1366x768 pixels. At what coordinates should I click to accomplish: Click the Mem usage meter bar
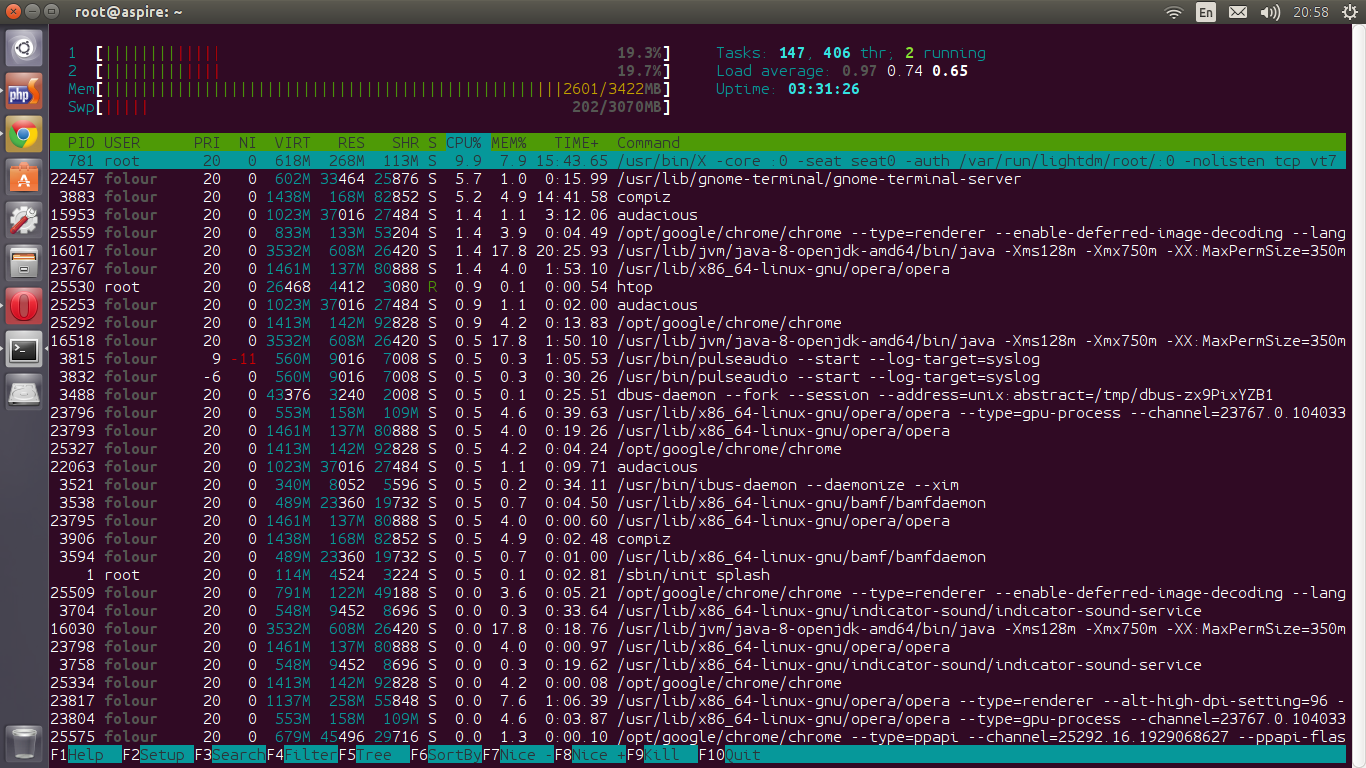coord(380,89)
